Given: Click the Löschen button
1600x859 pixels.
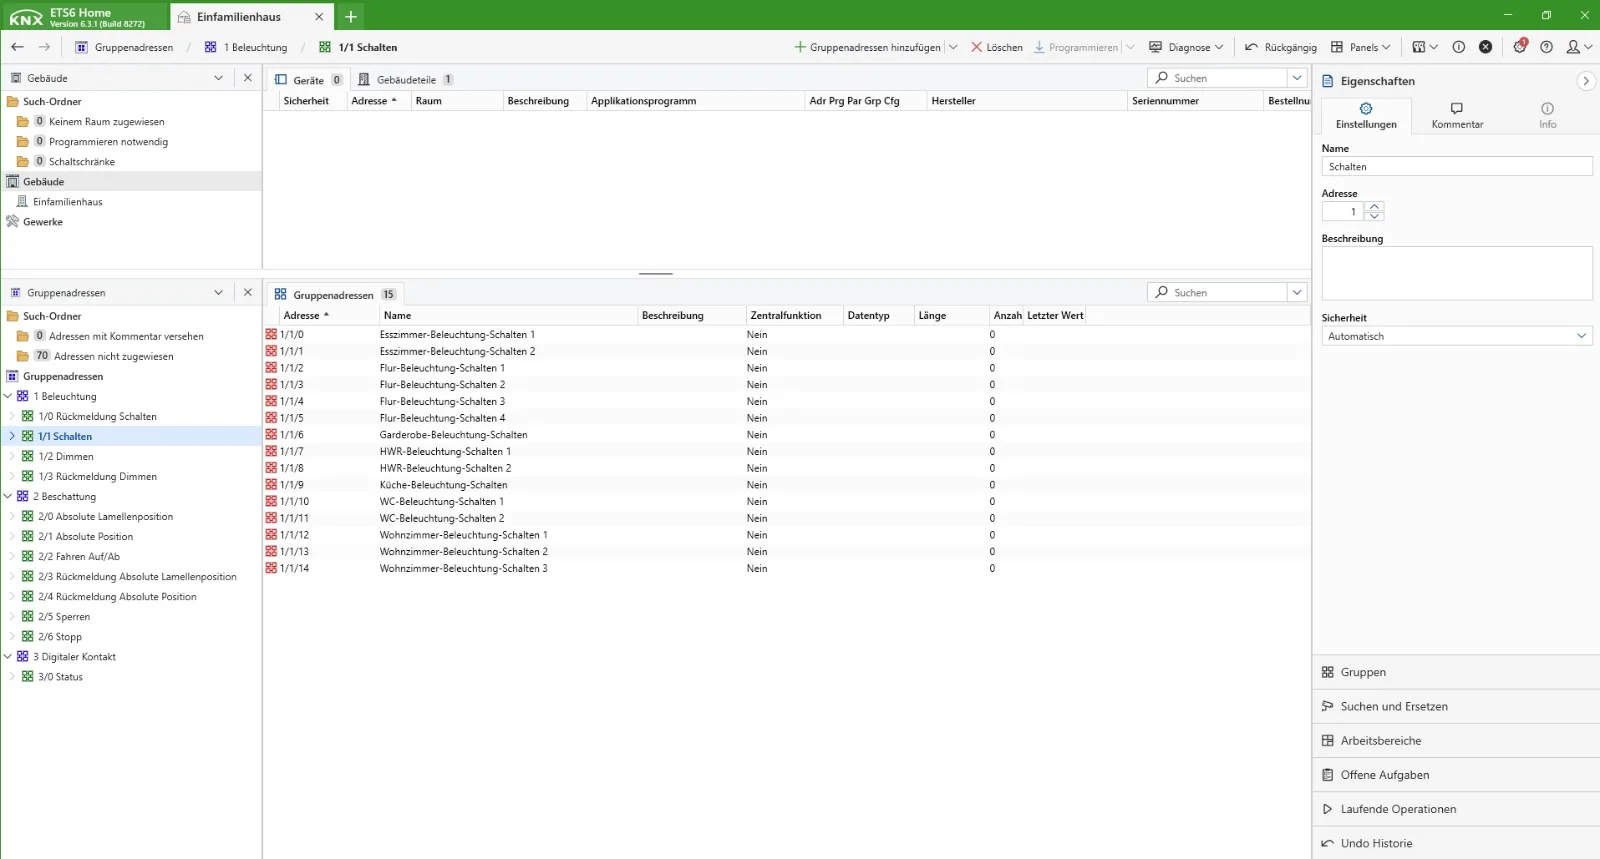Looking at the screenshot, I should pyautogui.click(x=997, y=47).
